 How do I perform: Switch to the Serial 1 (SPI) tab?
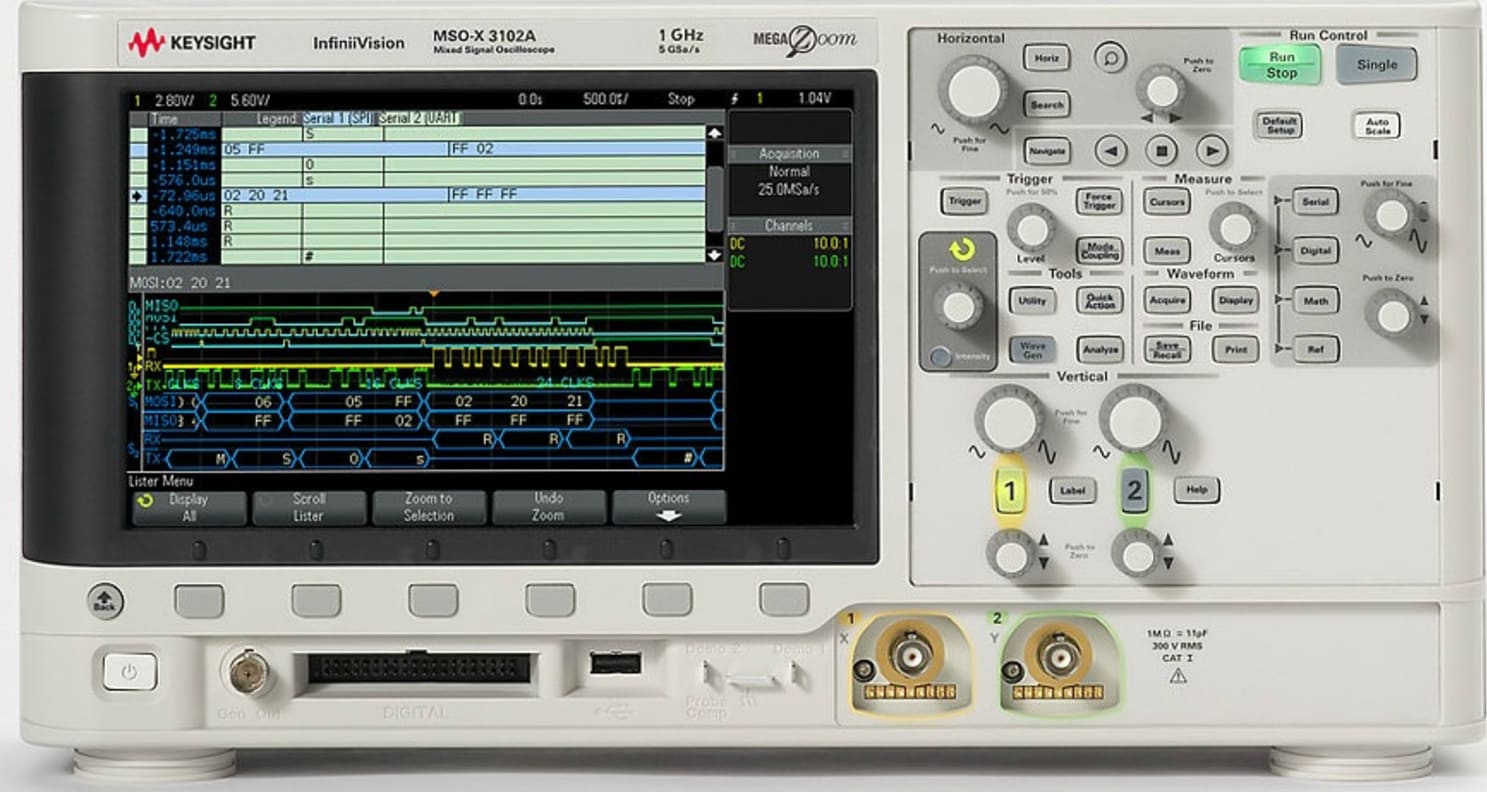(x=338, y=118)
